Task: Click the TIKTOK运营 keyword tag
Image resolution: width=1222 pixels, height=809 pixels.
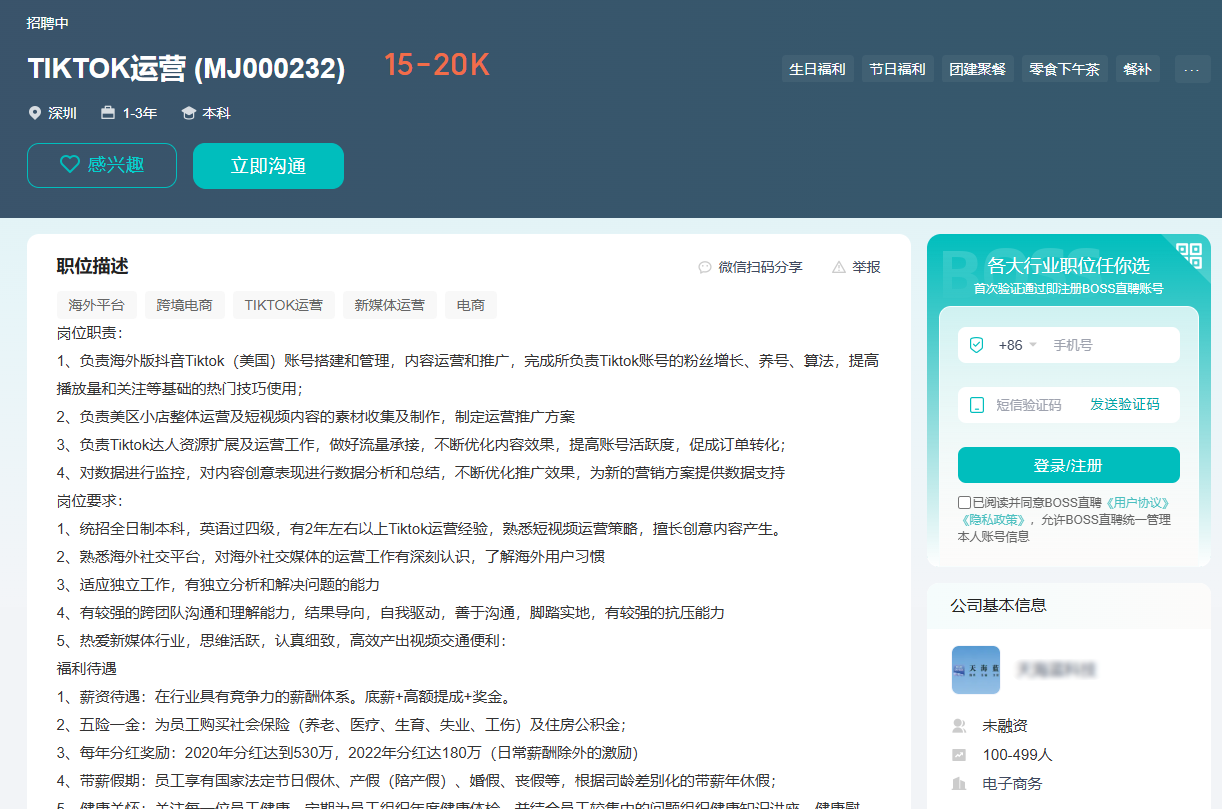Action: pyautogui.click(x=284, y=305)
